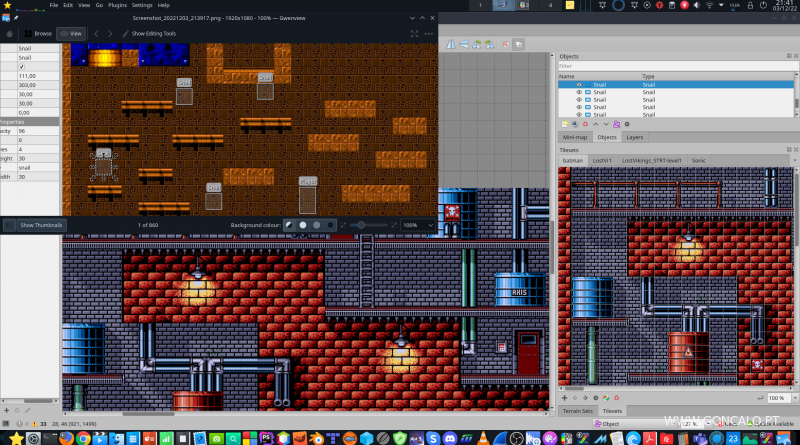Click the Filter field in Objects panel
This screenshot has width=800, height=445.
coord(677,66)
